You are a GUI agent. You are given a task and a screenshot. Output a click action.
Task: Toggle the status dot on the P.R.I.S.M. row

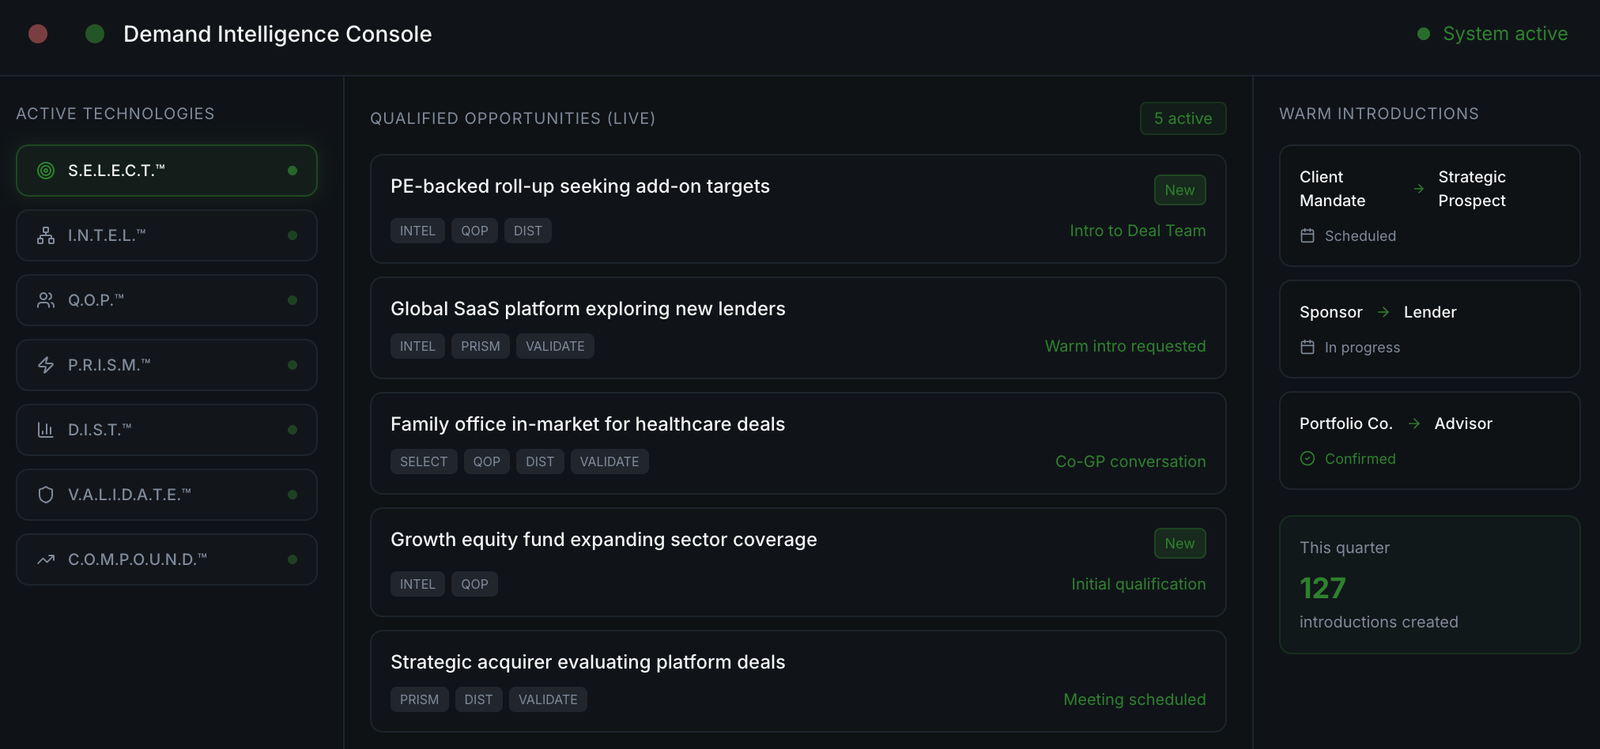point(292,365)
